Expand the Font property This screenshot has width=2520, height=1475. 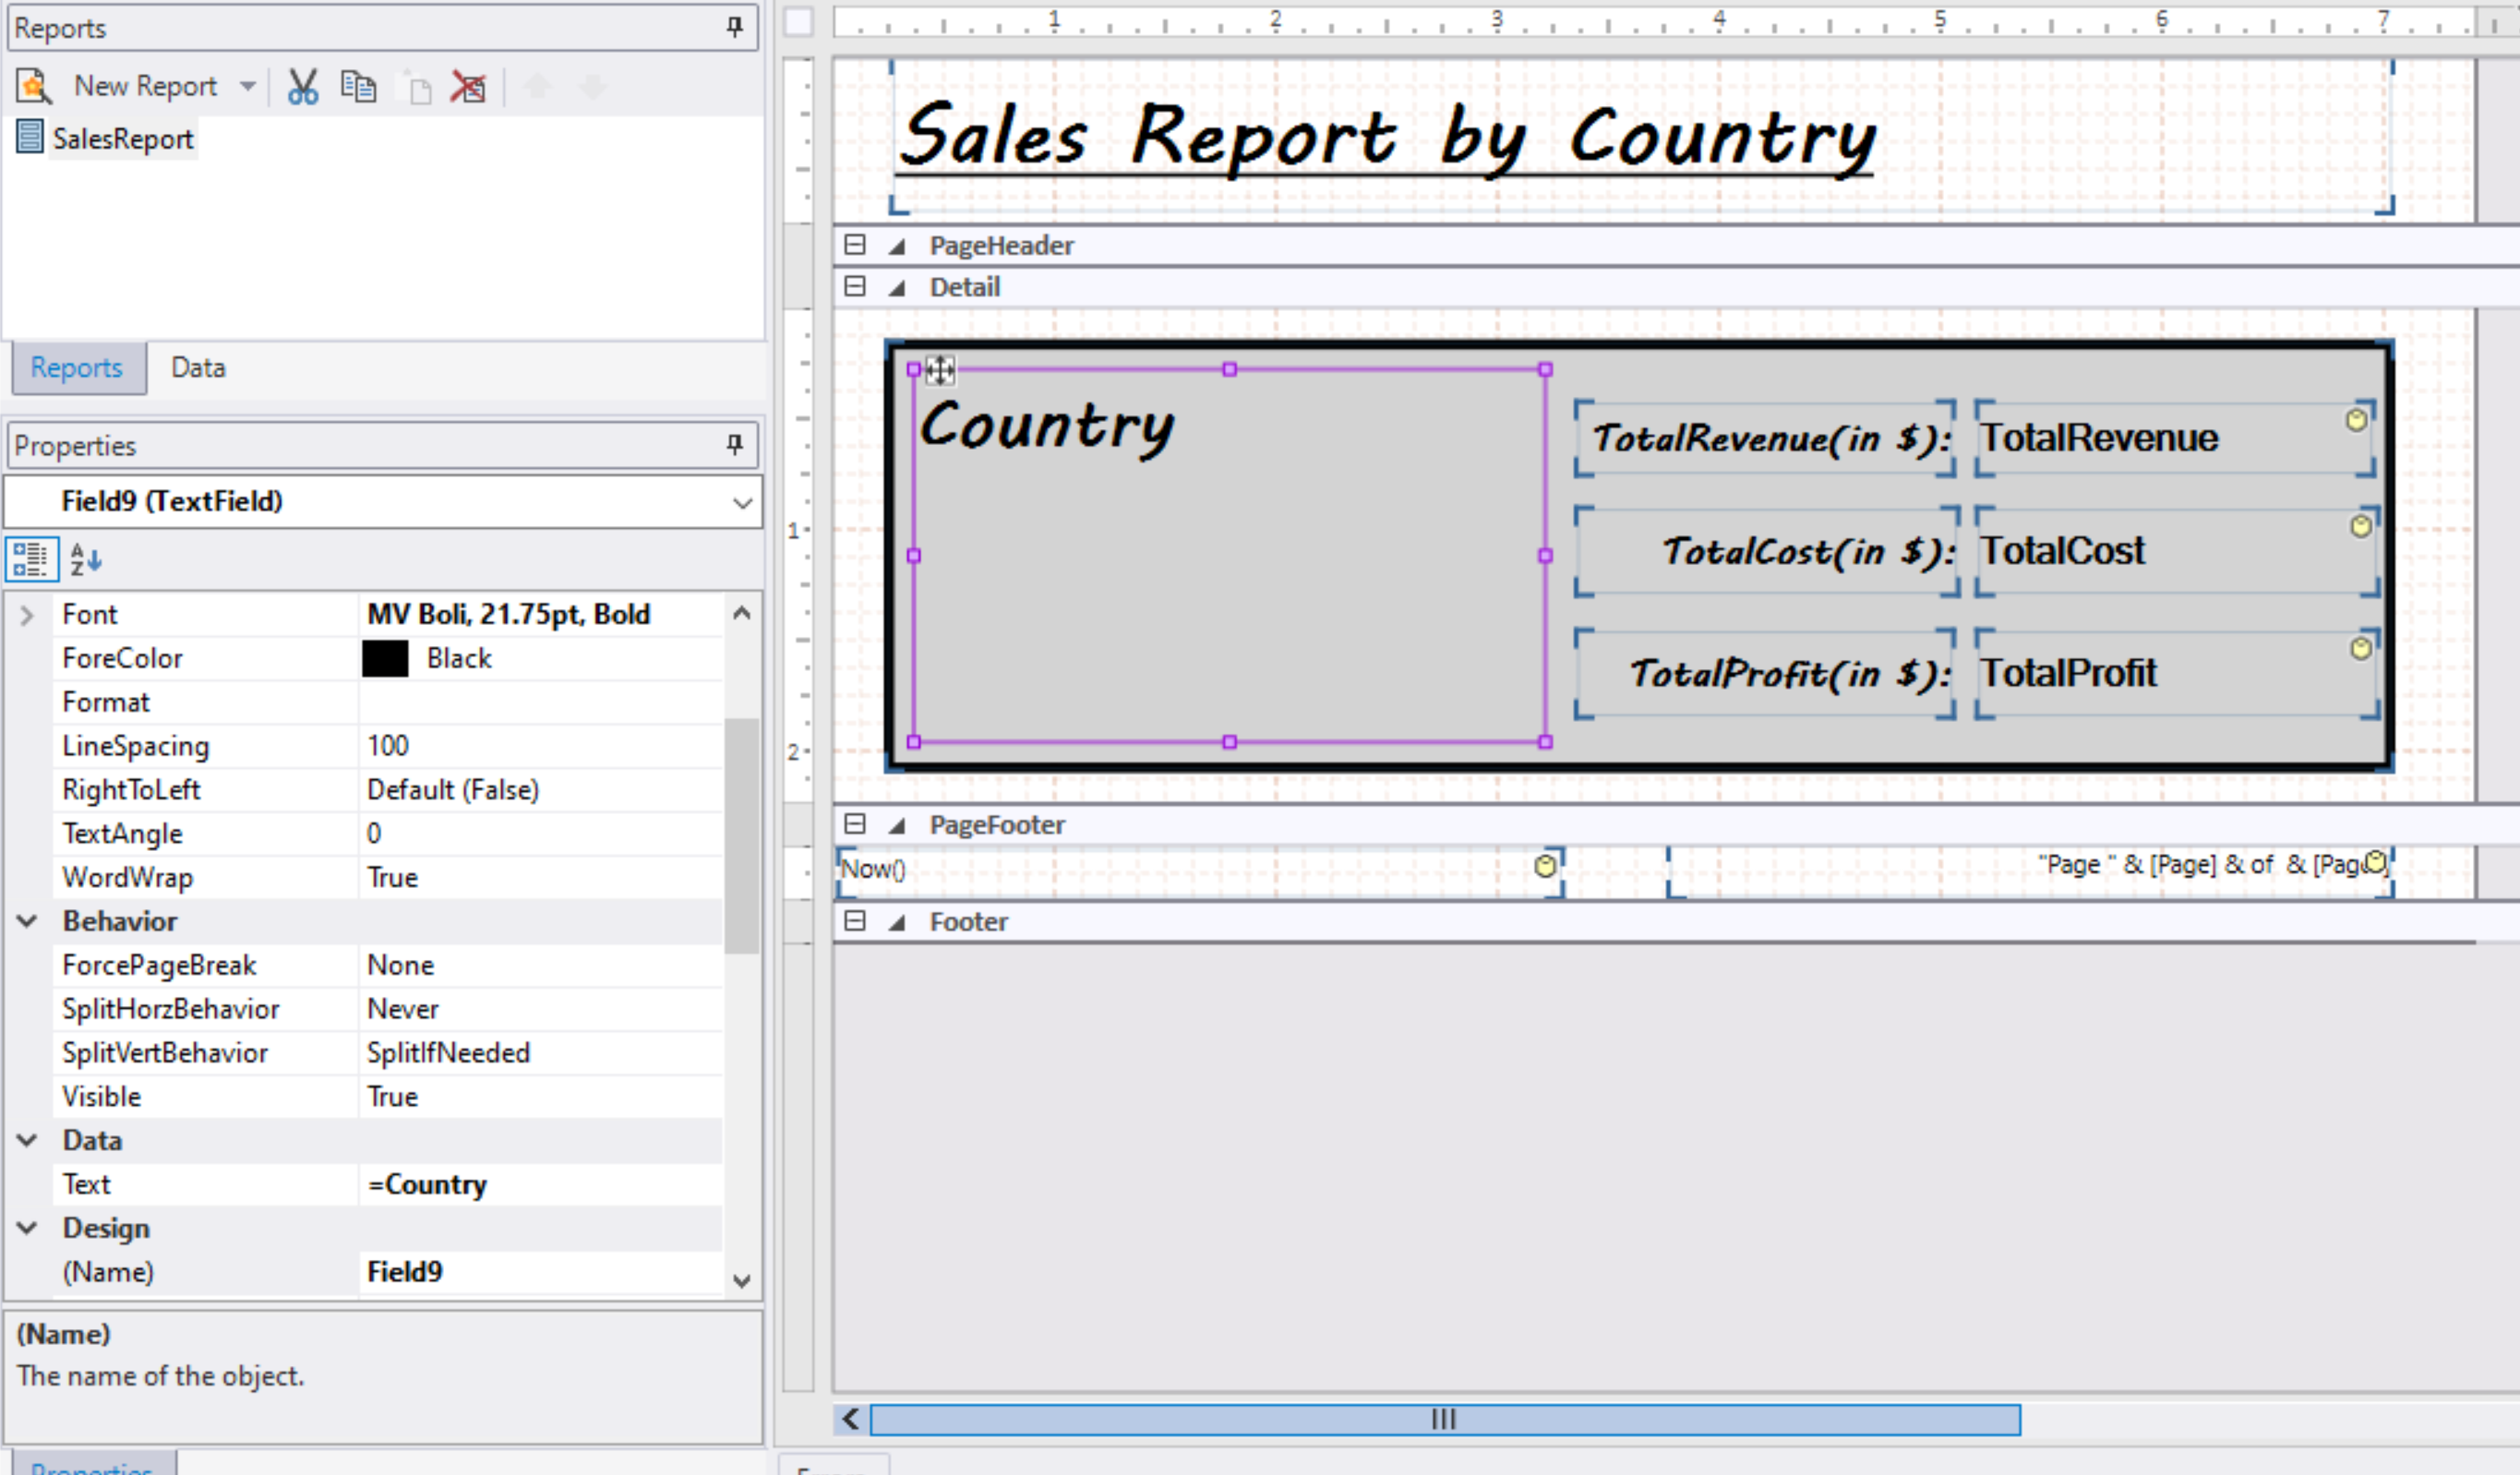coord(27,615)
